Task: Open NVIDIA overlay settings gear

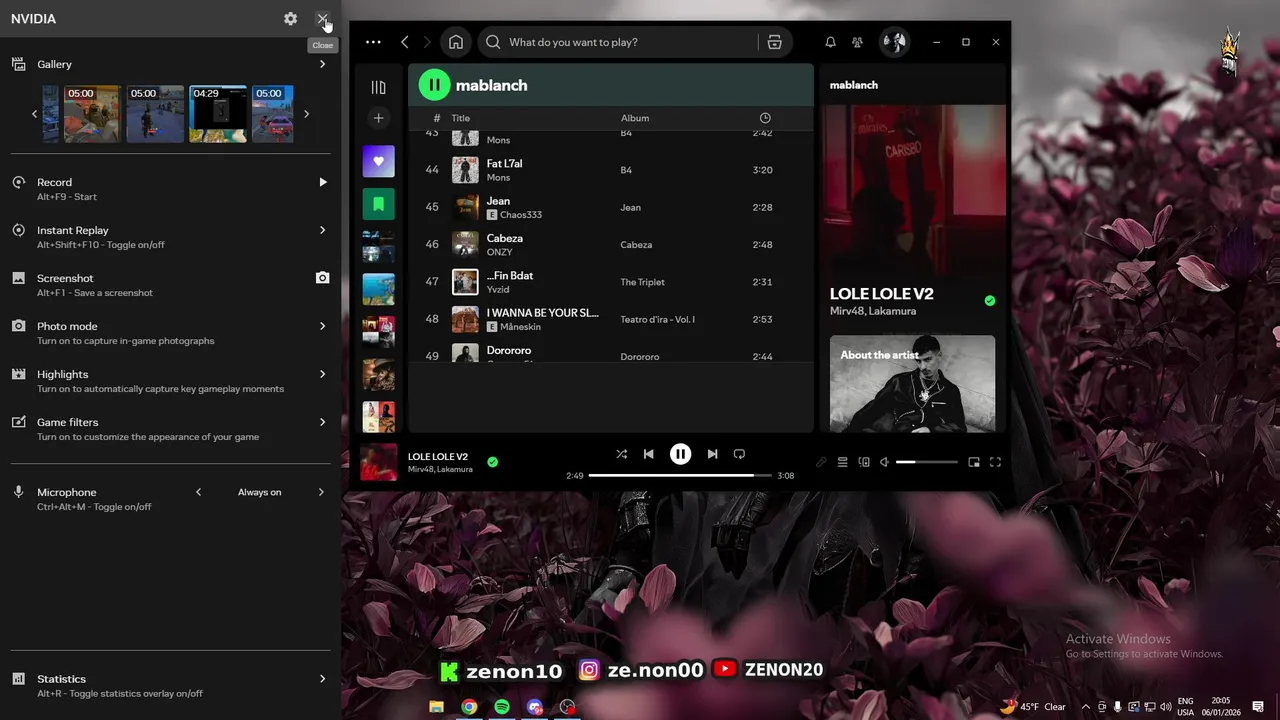Action: tap(290, 19)
